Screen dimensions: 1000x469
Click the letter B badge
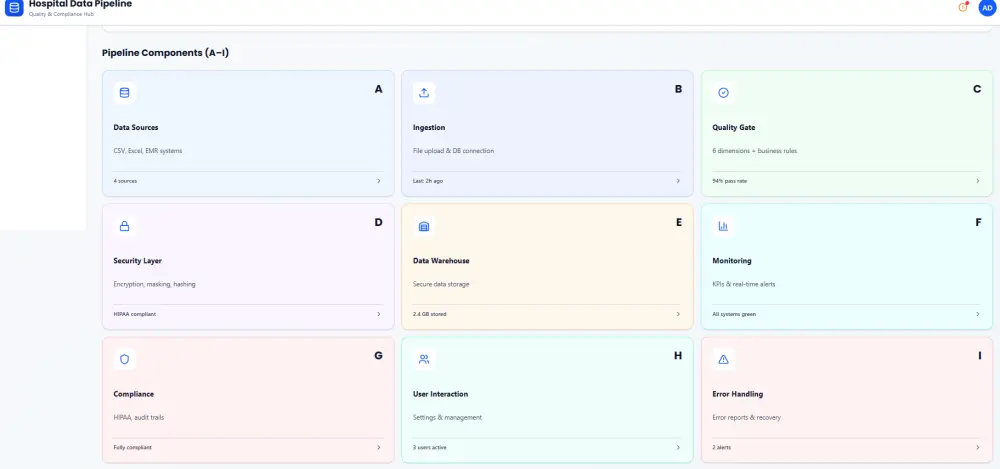coord(679,89)
